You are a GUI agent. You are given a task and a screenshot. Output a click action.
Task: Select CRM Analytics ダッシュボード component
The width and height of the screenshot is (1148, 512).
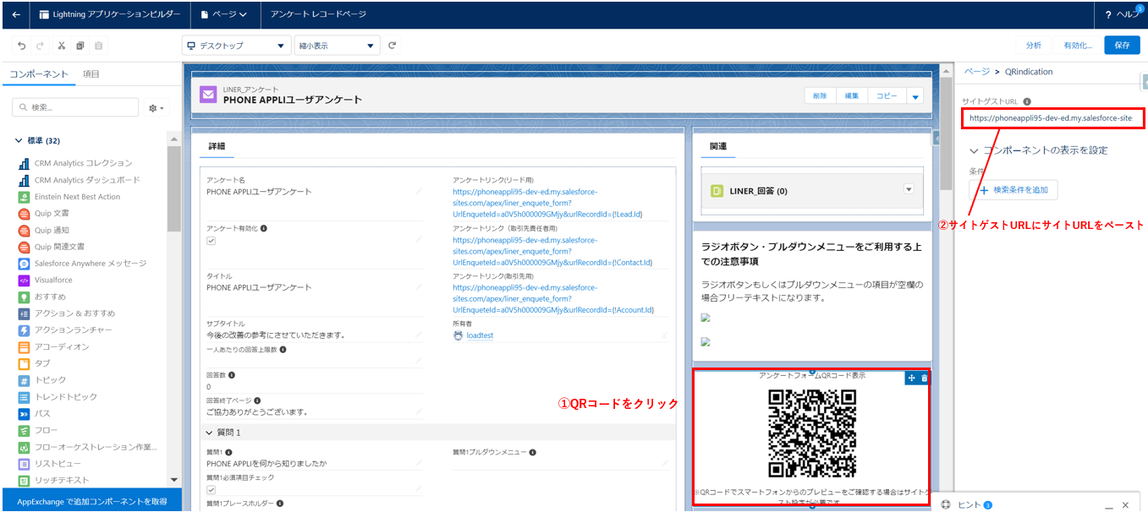pos(86,179)
